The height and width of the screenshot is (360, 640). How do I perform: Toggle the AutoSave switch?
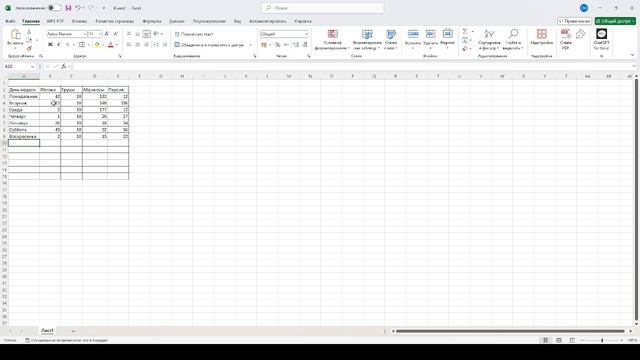pos(54,8)
